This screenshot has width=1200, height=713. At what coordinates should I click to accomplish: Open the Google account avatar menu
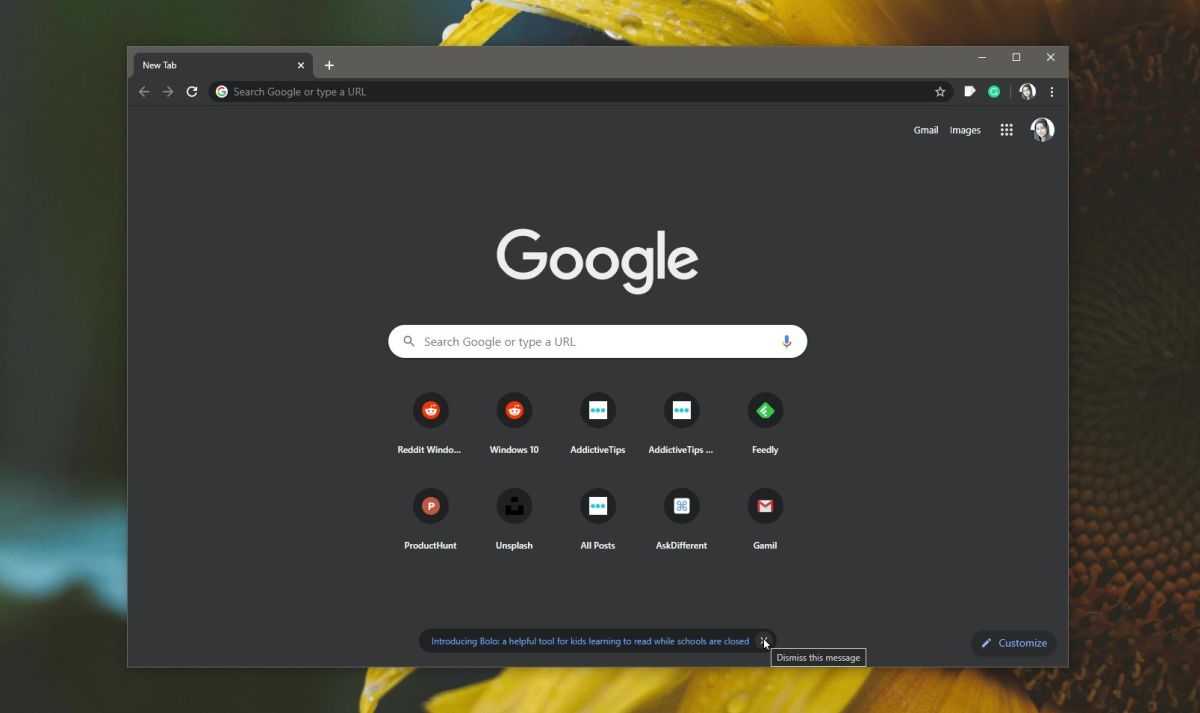[x=1042, y=129]
